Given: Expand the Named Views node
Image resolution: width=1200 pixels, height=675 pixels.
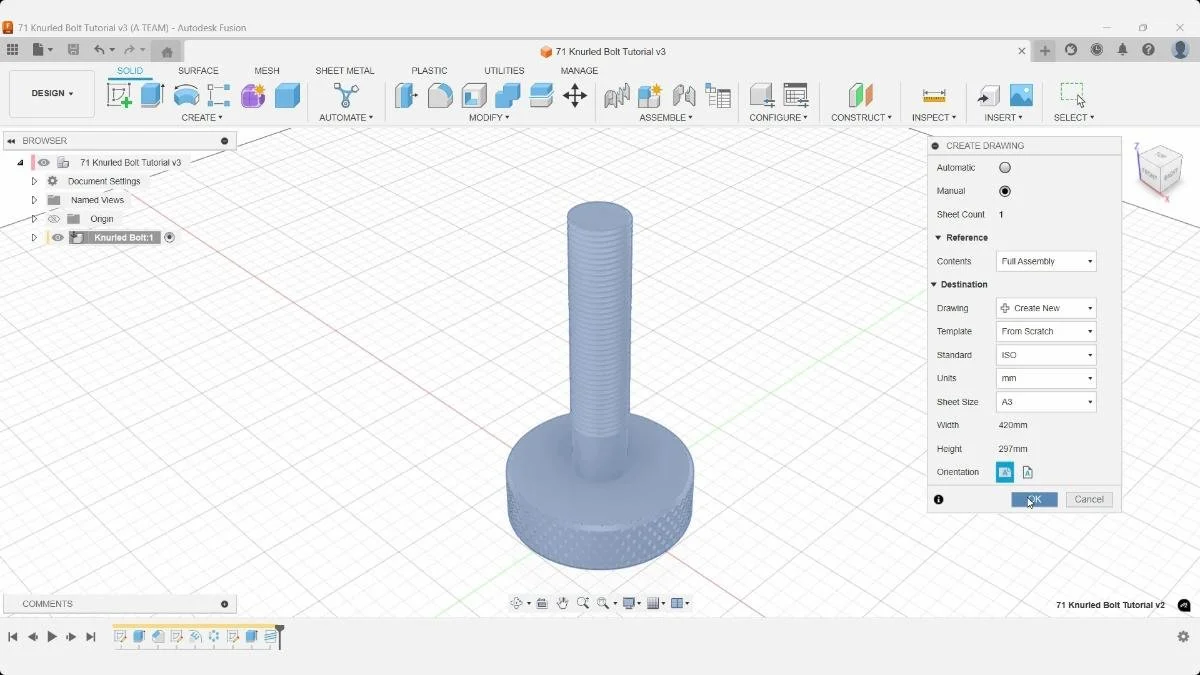Looking at the screenshot, I should click(x=34, y=200).
